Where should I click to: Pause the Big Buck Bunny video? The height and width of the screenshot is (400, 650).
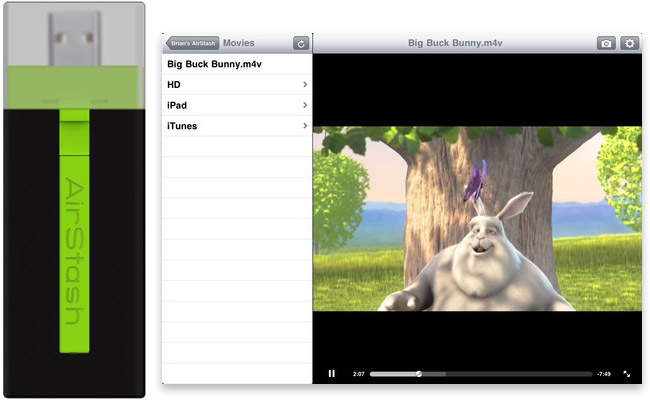click(x=332, y=374)
